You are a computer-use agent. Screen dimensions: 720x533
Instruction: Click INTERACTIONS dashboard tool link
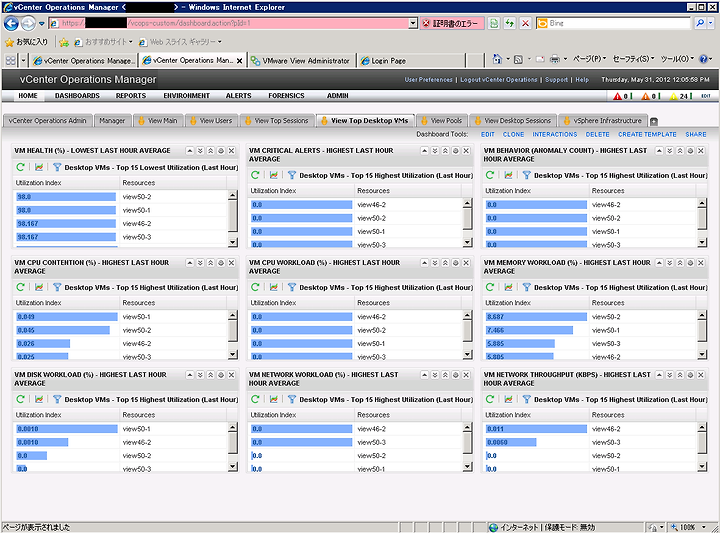click(x=555, y=134)
